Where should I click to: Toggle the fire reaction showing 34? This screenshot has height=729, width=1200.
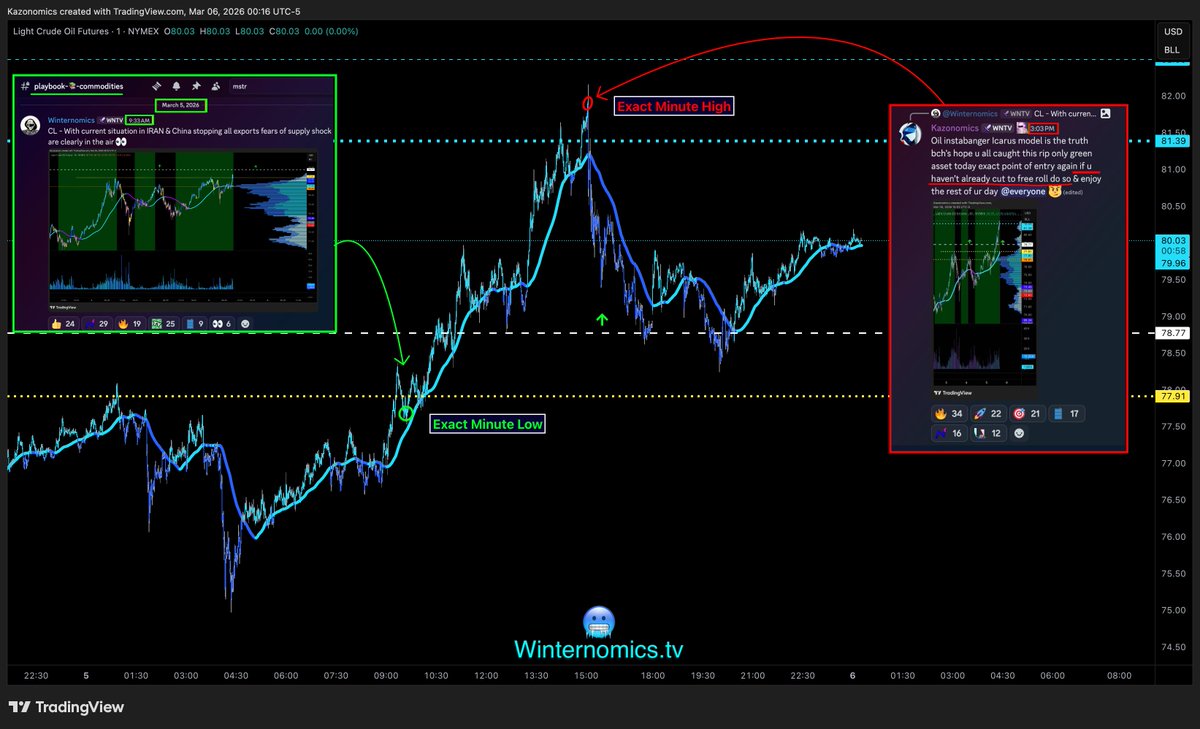point(948,413)
